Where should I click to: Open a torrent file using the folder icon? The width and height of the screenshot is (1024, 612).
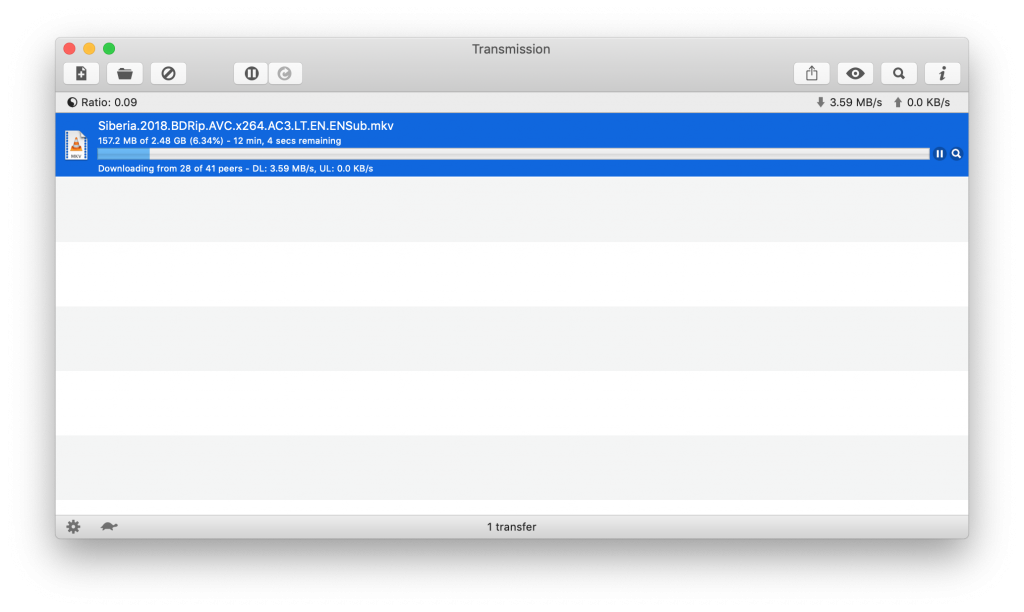point(125,73)
